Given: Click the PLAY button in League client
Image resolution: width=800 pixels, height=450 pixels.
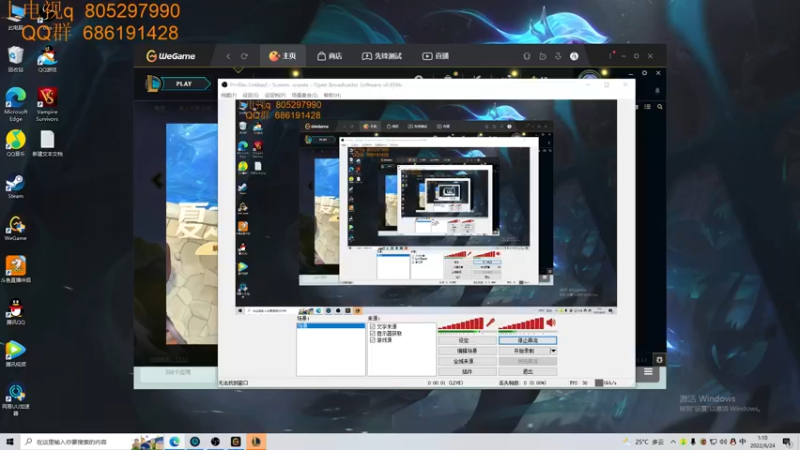Looking at the screenshot, I should (185, 84).
